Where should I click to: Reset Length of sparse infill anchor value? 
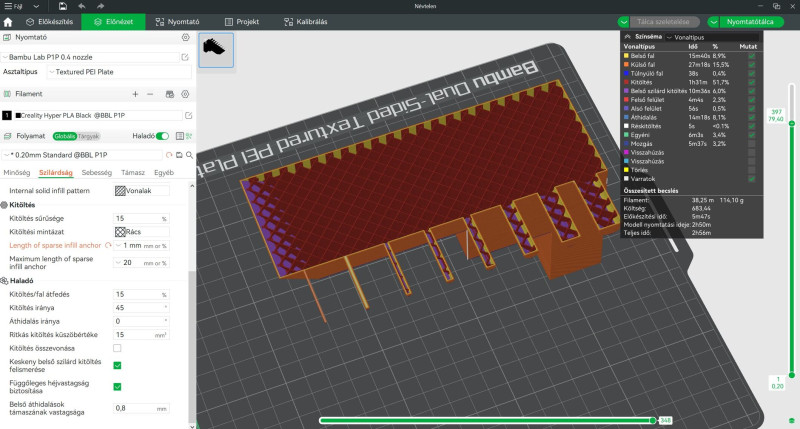[x=108, y=245]
